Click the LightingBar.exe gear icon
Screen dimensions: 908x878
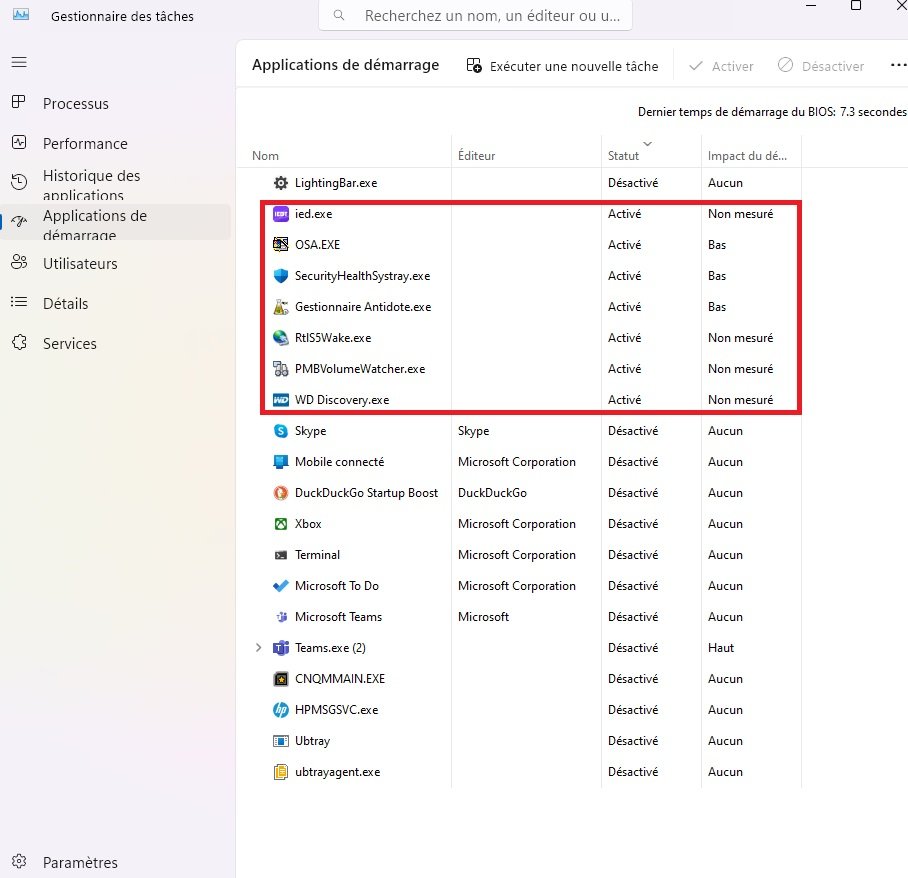tap(281, 183)
